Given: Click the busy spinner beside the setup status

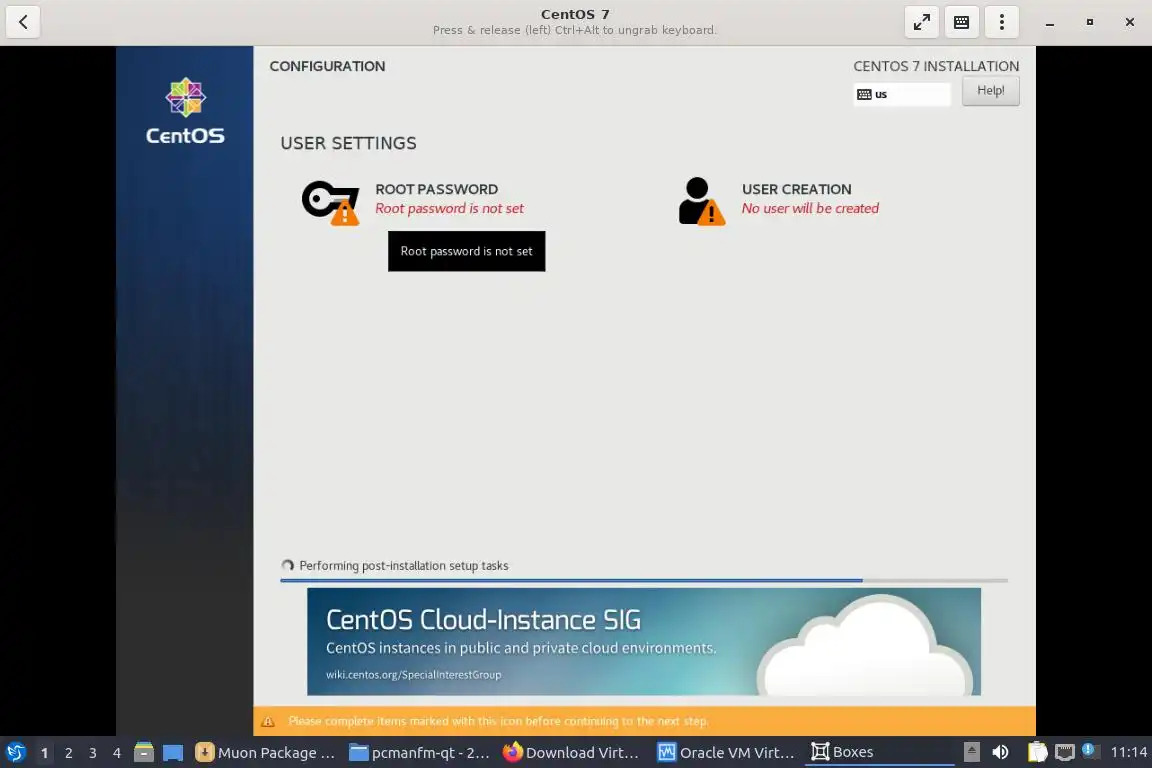Looking at the screenshot, I should pos(287,565).
